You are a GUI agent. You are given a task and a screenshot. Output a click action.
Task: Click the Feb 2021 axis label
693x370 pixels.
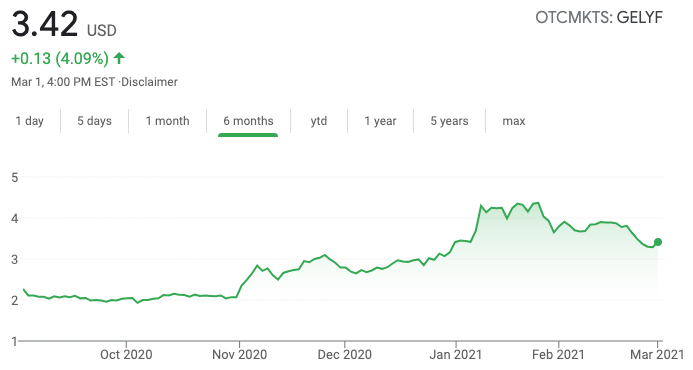point(558,354)
